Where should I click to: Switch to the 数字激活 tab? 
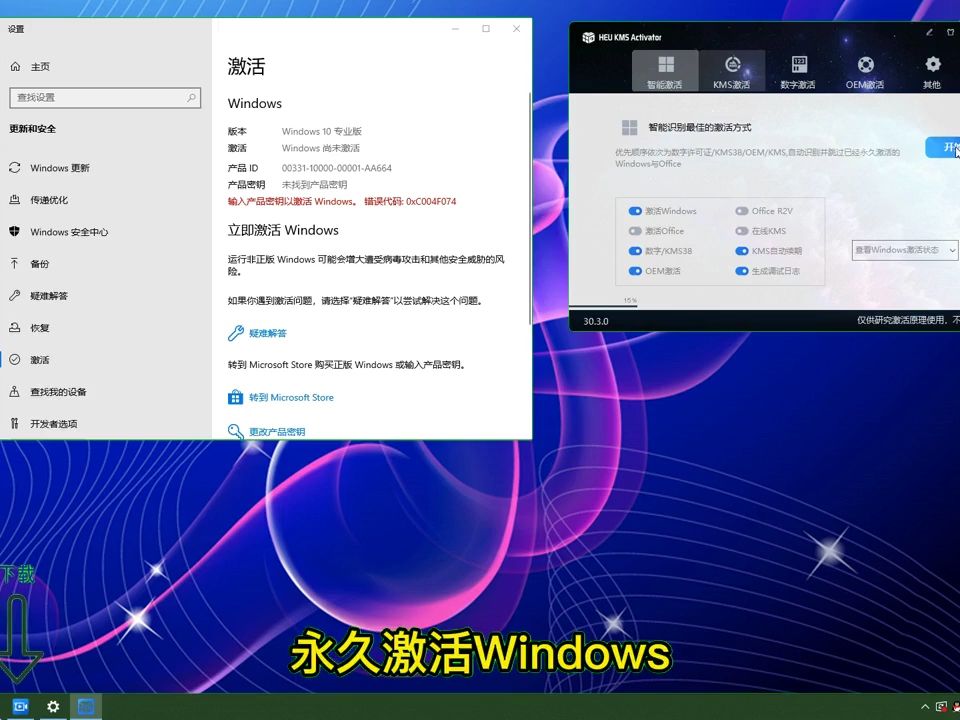tap(798, 71)
